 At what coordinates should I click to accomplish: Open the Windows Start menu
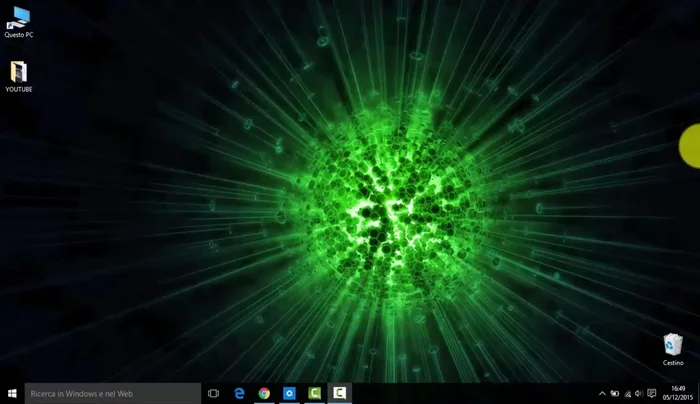(12, 394)
